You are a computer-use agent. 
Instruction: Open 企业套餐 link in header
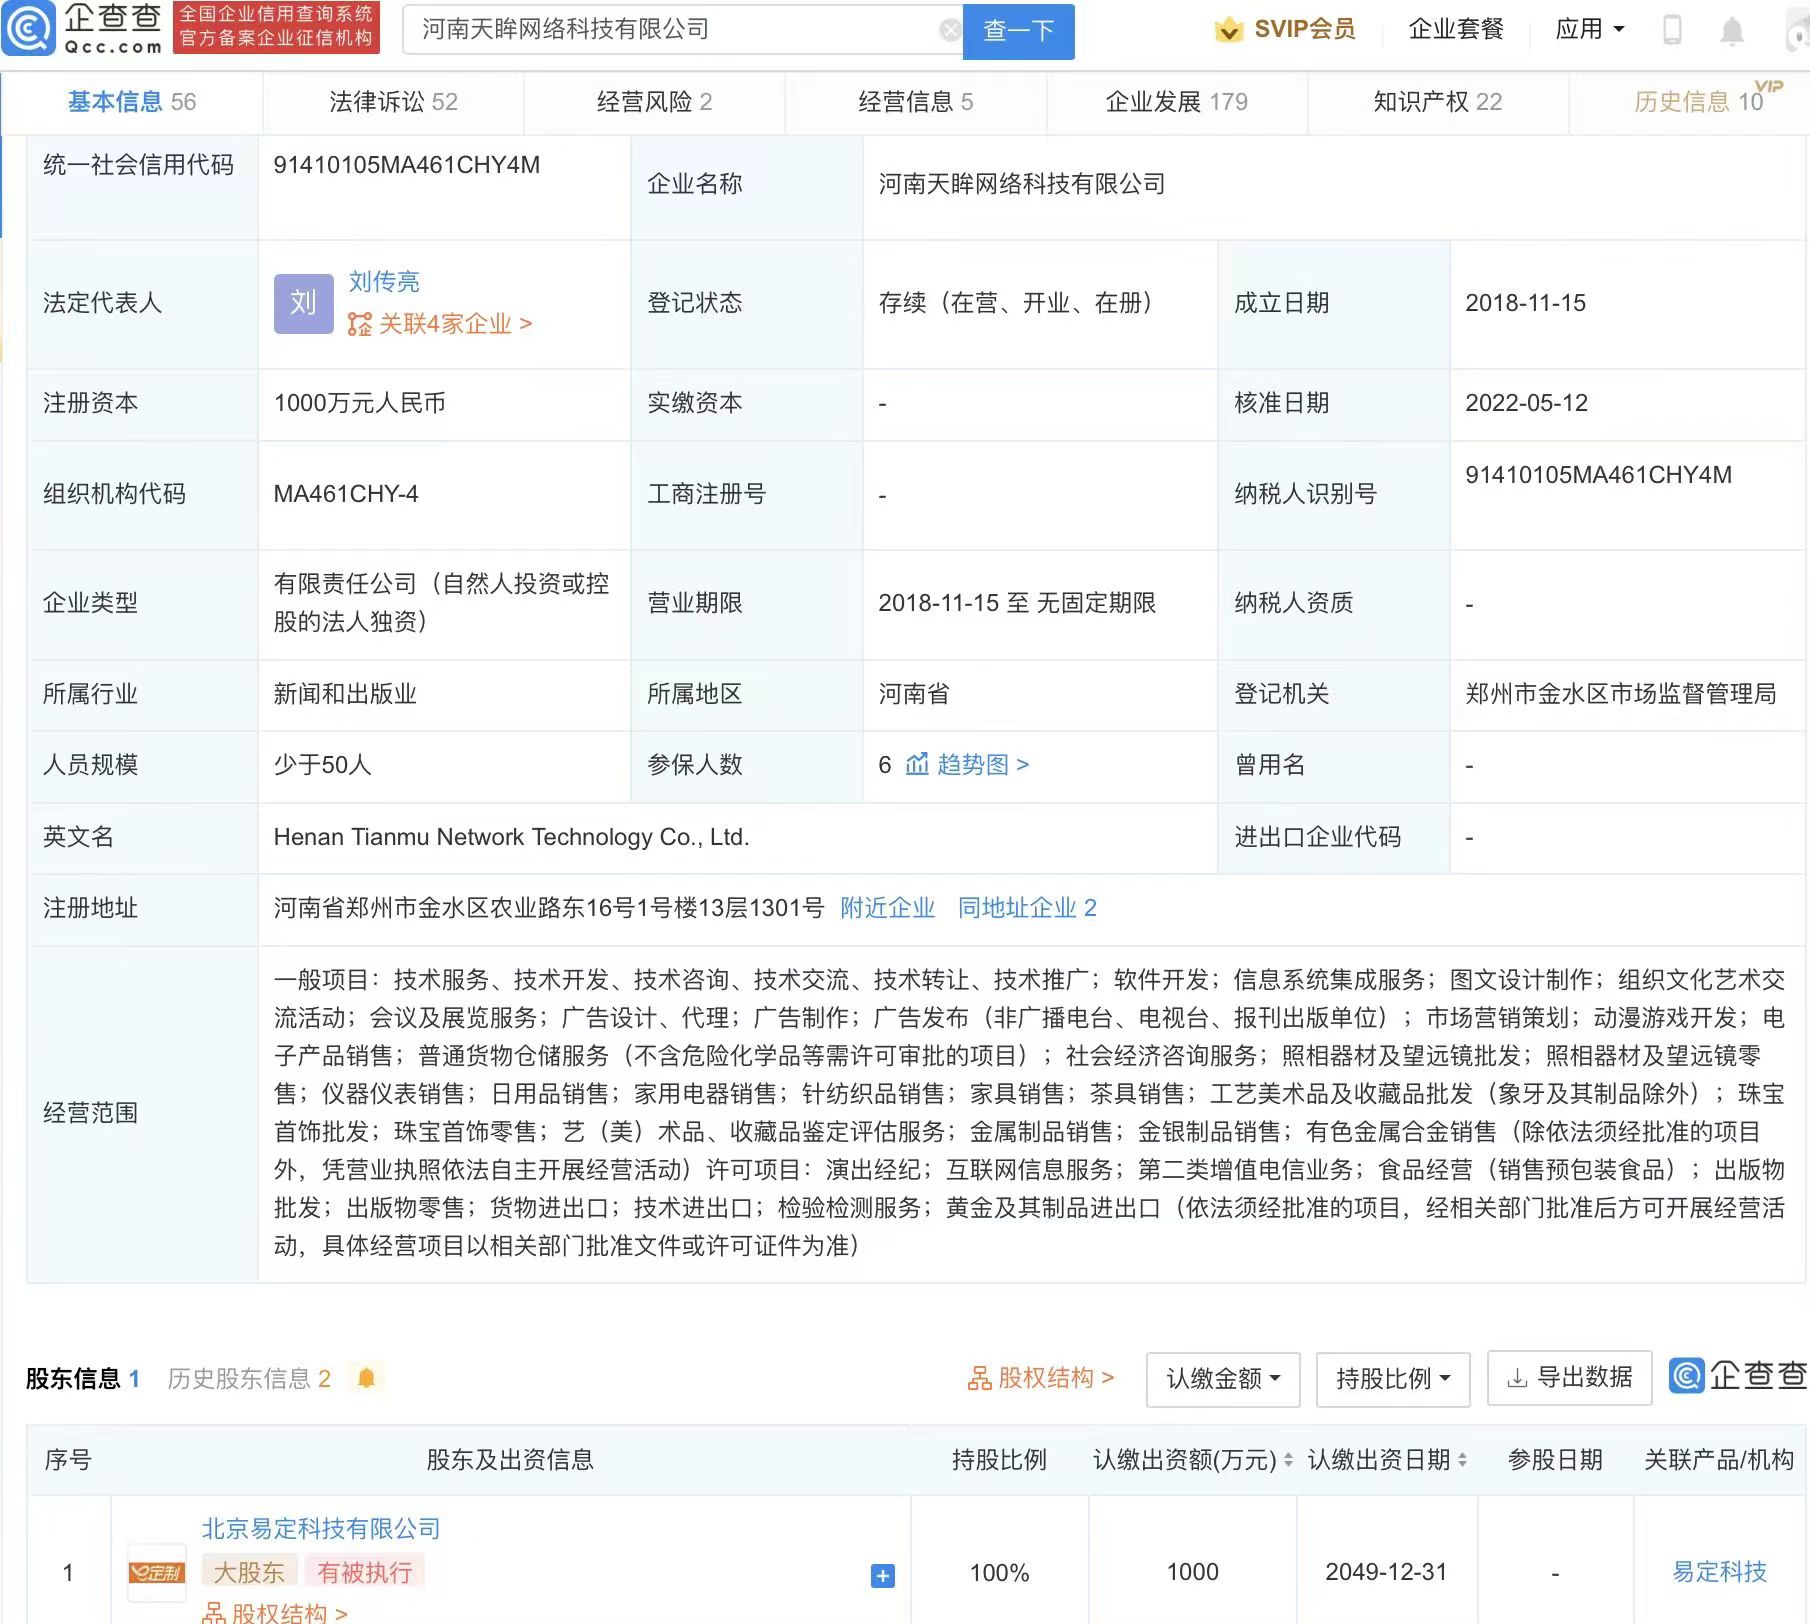pos(1456,30)
